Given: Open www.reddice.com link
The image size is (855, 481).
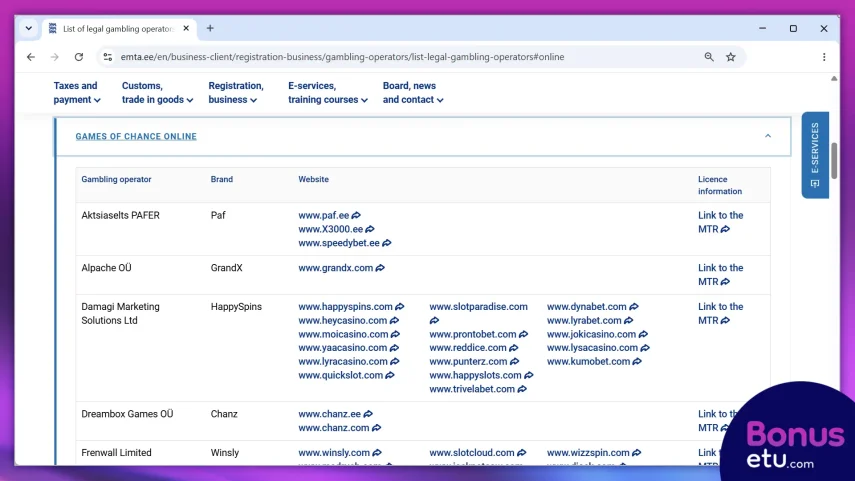Looking at the screenshot, I should (468, 347).
